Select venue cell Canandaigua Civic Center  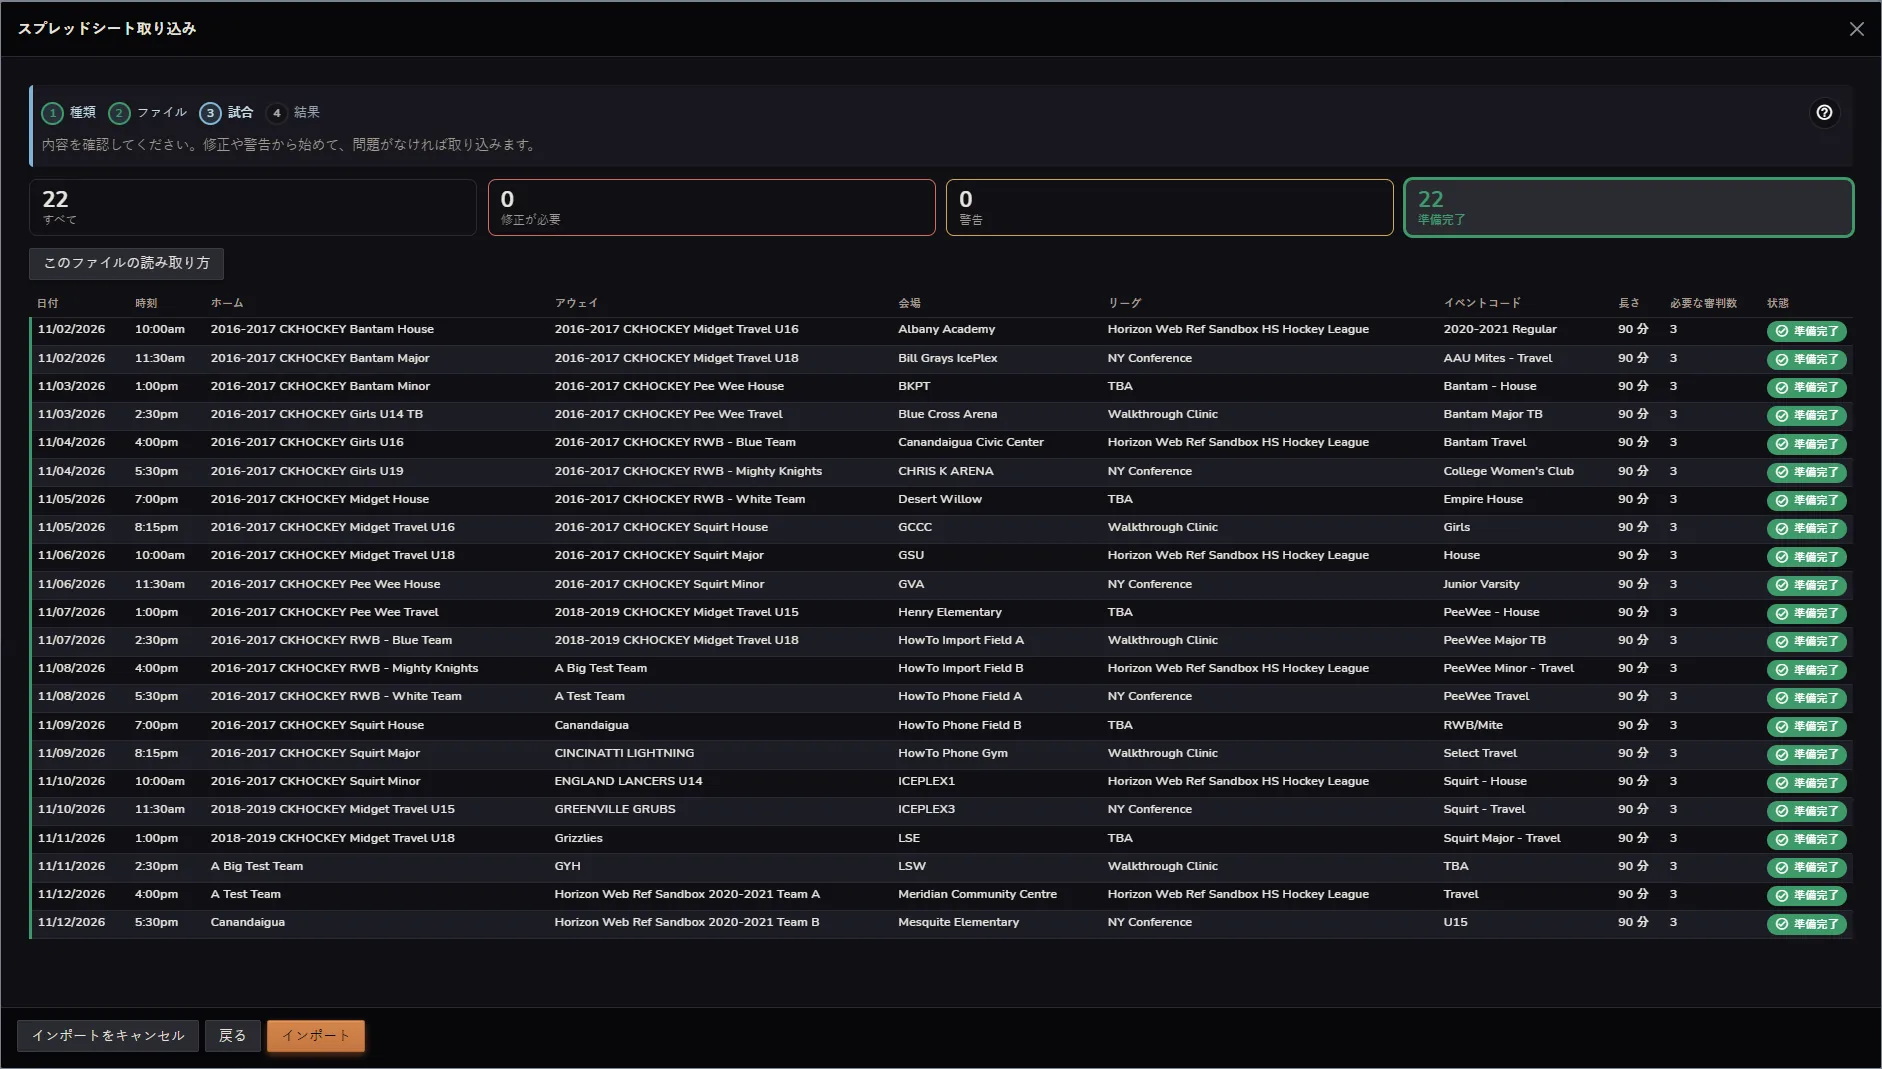click(x=970, y=442)
